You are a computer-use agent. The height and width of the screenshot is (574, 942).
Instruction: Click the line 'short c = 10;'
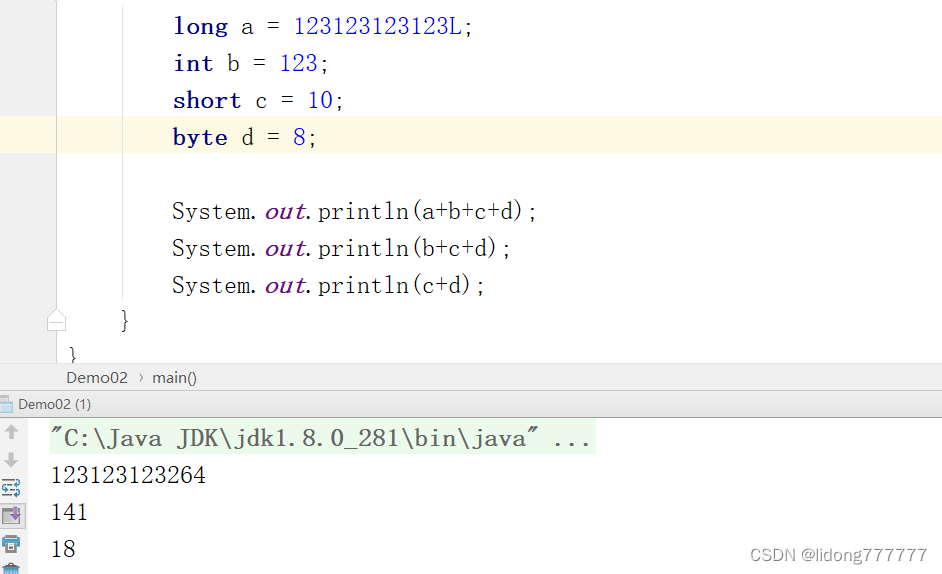[x=258, y=100]
